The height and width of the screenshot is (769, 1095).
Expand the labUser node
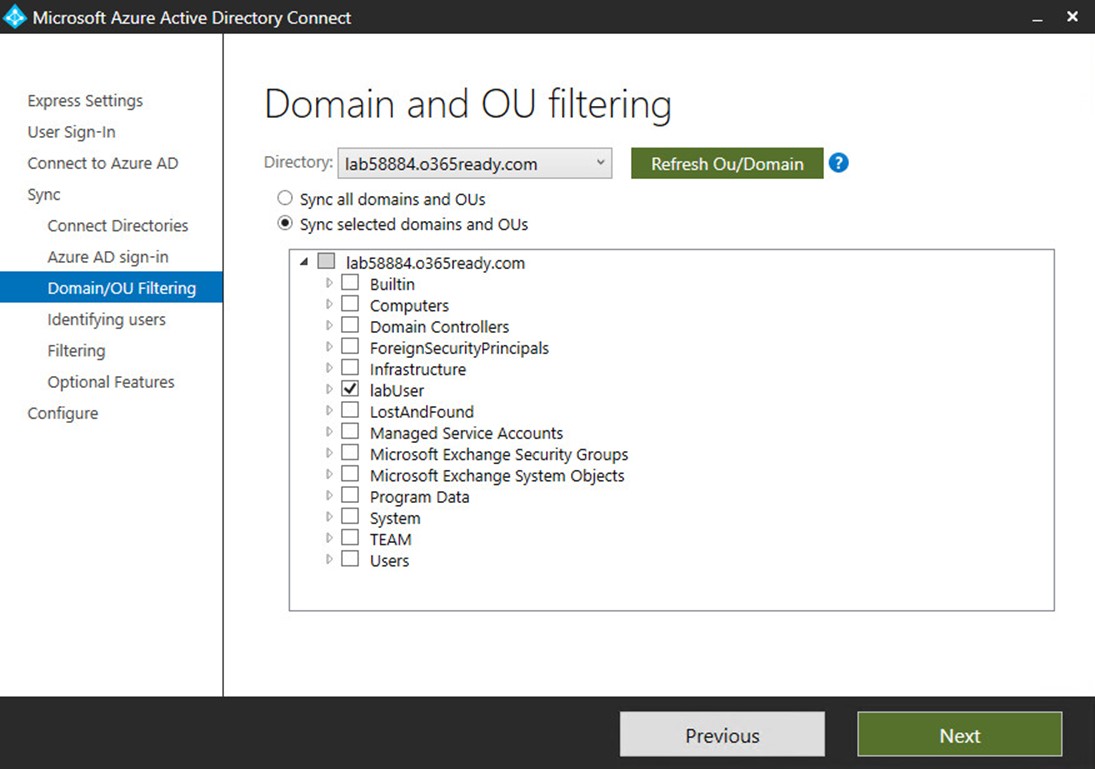[329, 389]
